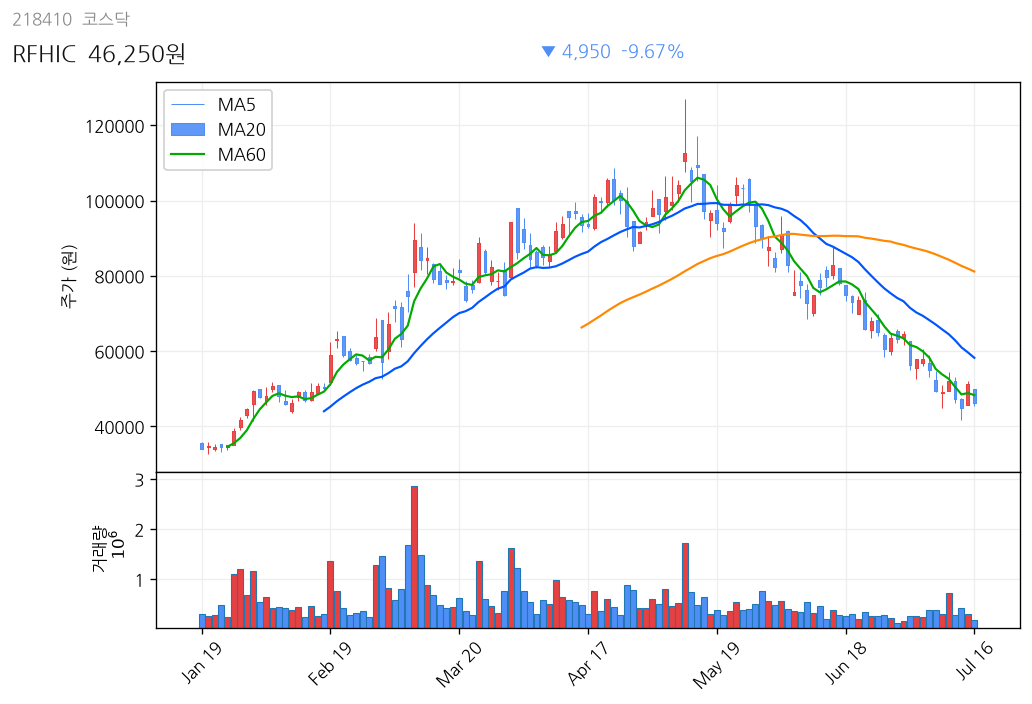Click the May 19 date label
Viewport: 1032px width, 704px height.
(716, 665)
